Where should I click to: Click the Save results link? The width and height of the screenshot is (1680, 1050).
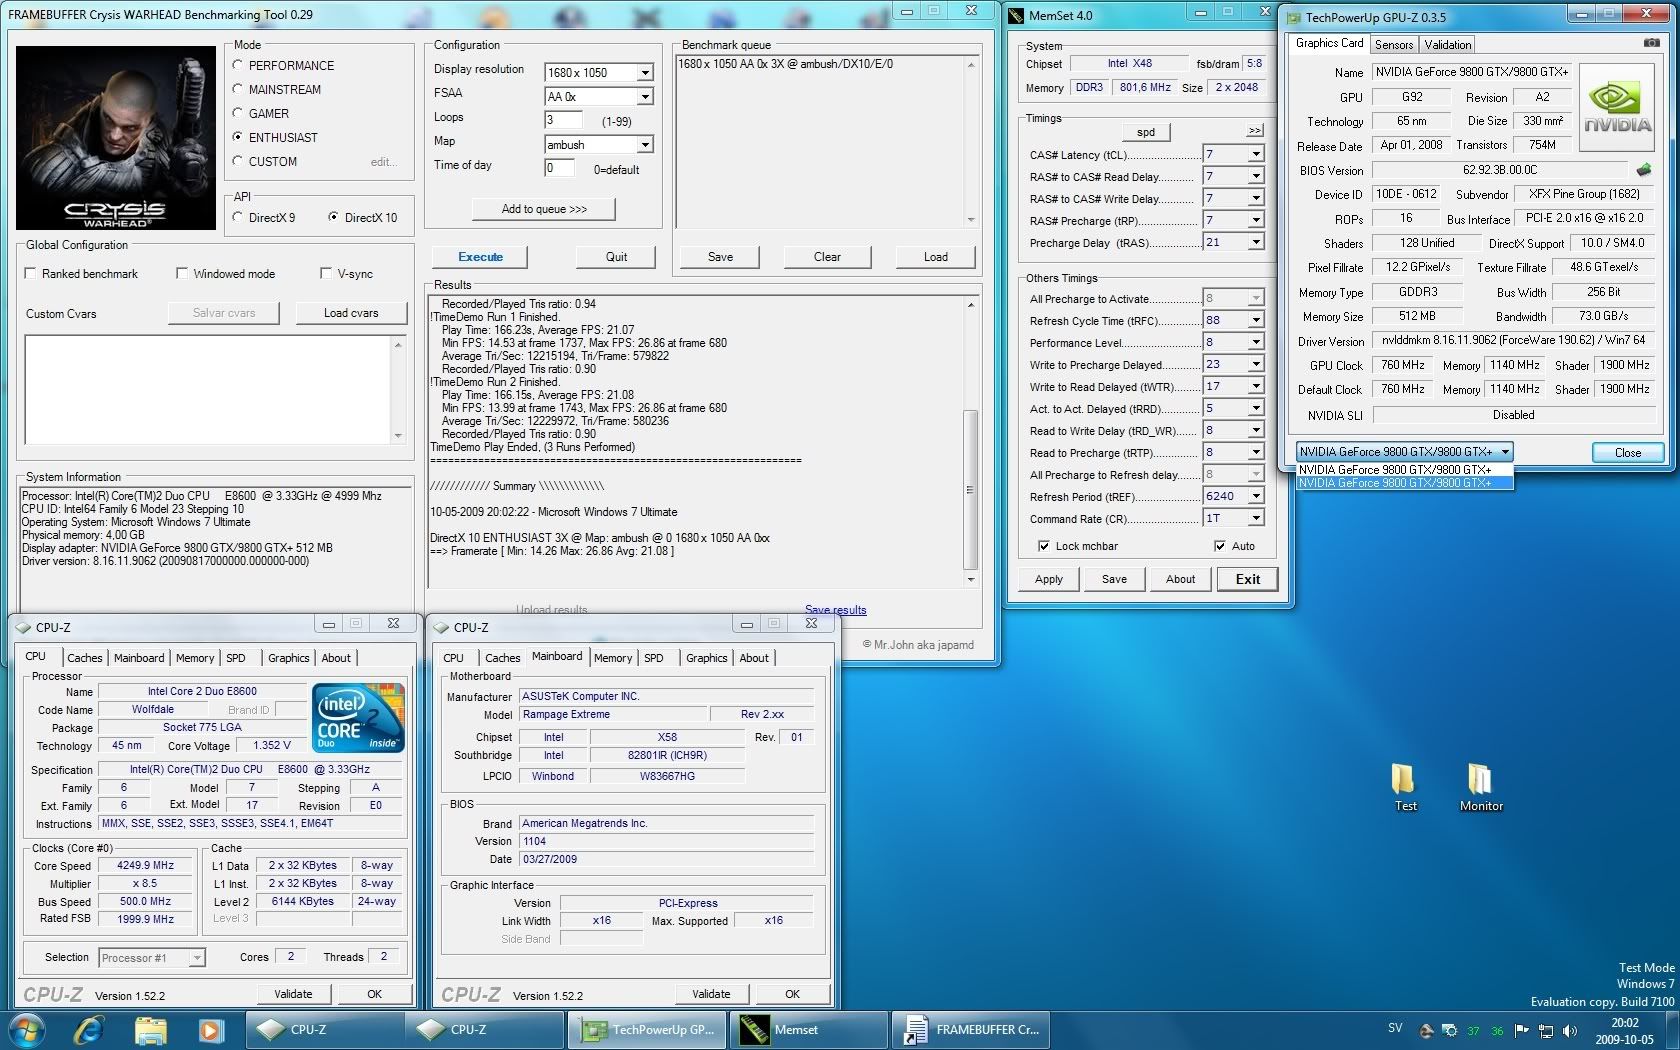(835, 610)
